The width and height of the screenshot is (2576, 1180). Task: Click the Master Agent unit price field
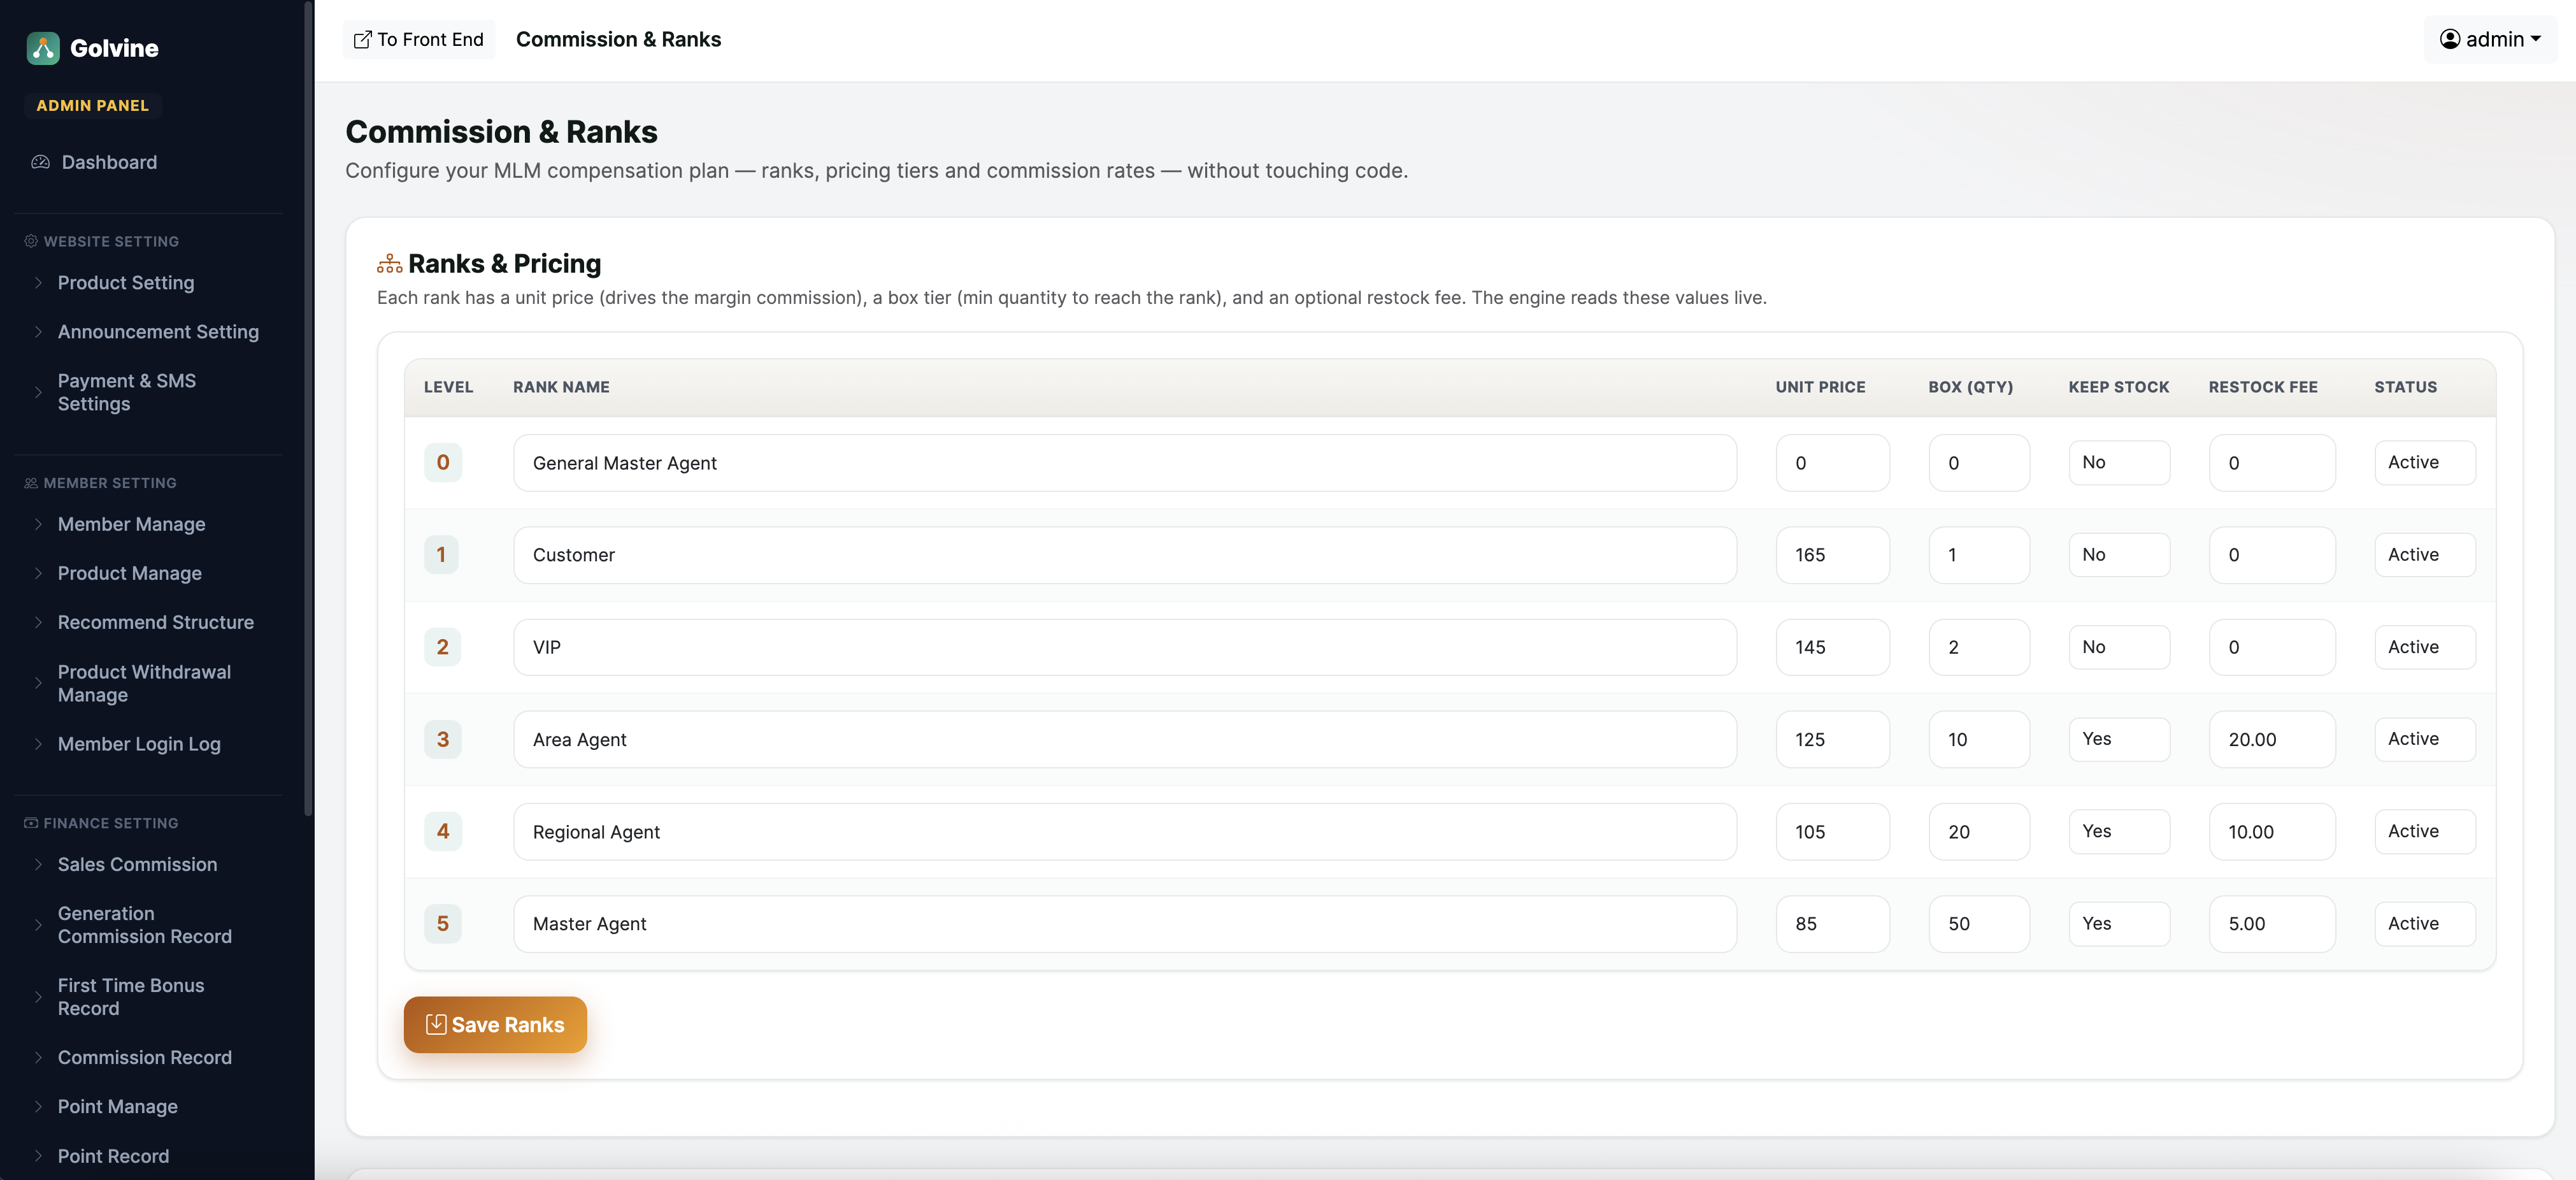1832,924
